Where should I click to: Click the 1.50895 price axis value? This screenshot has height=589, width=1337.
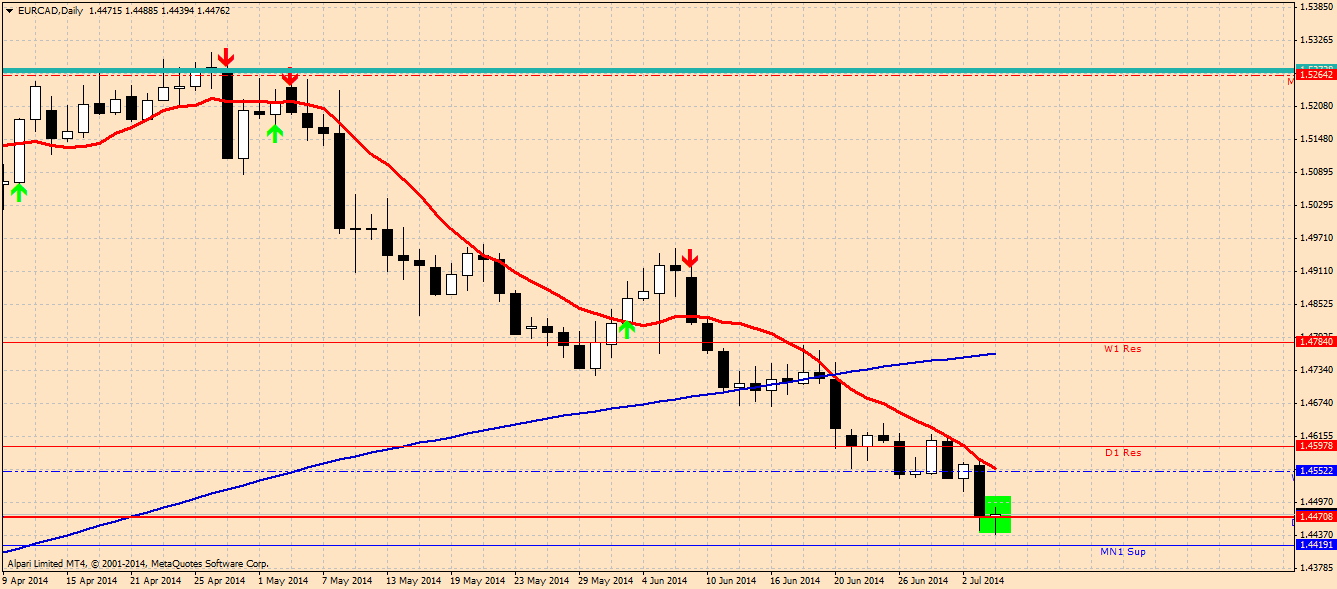click(1315, 172)
